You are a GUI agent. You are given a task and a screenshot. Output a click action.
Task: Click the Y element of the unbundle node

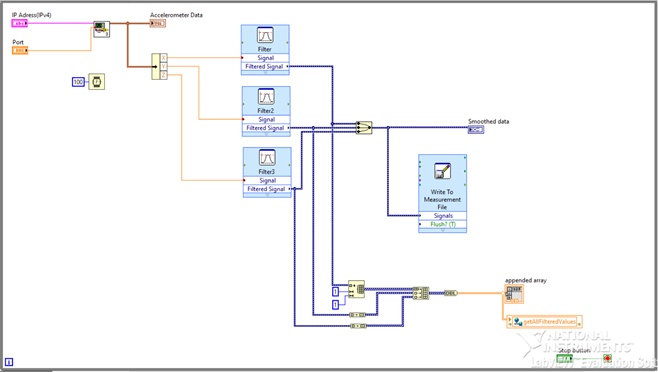163,66
